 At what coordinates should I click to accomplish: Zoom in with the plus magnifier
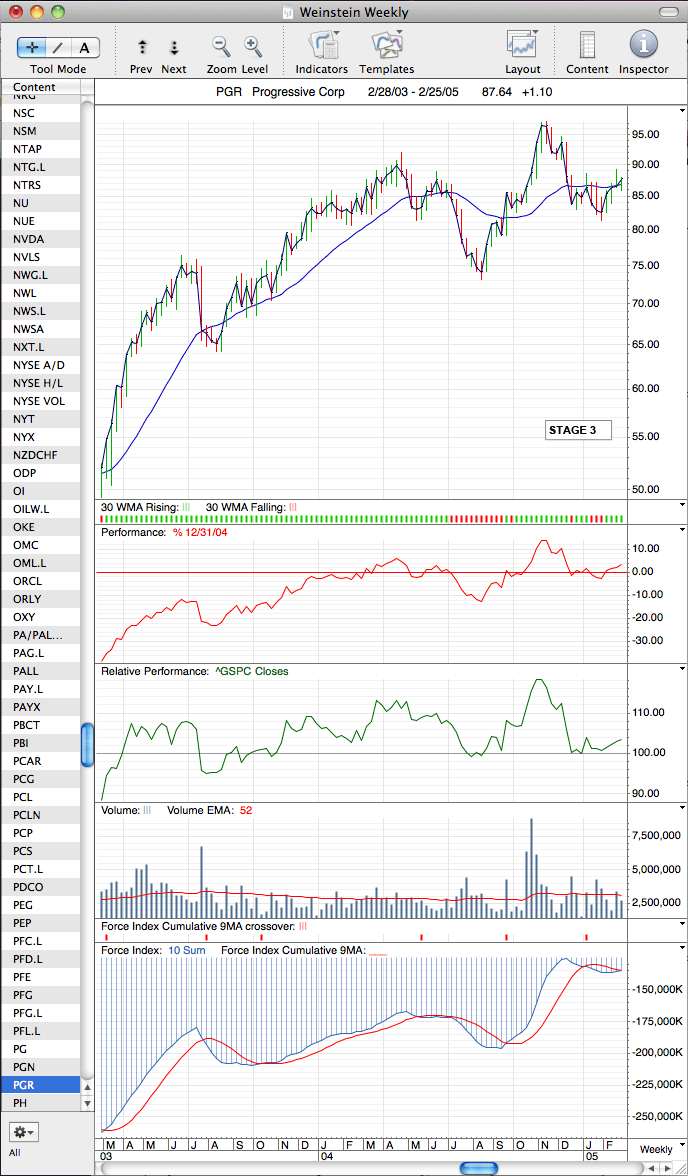click(x=254, y=47)
